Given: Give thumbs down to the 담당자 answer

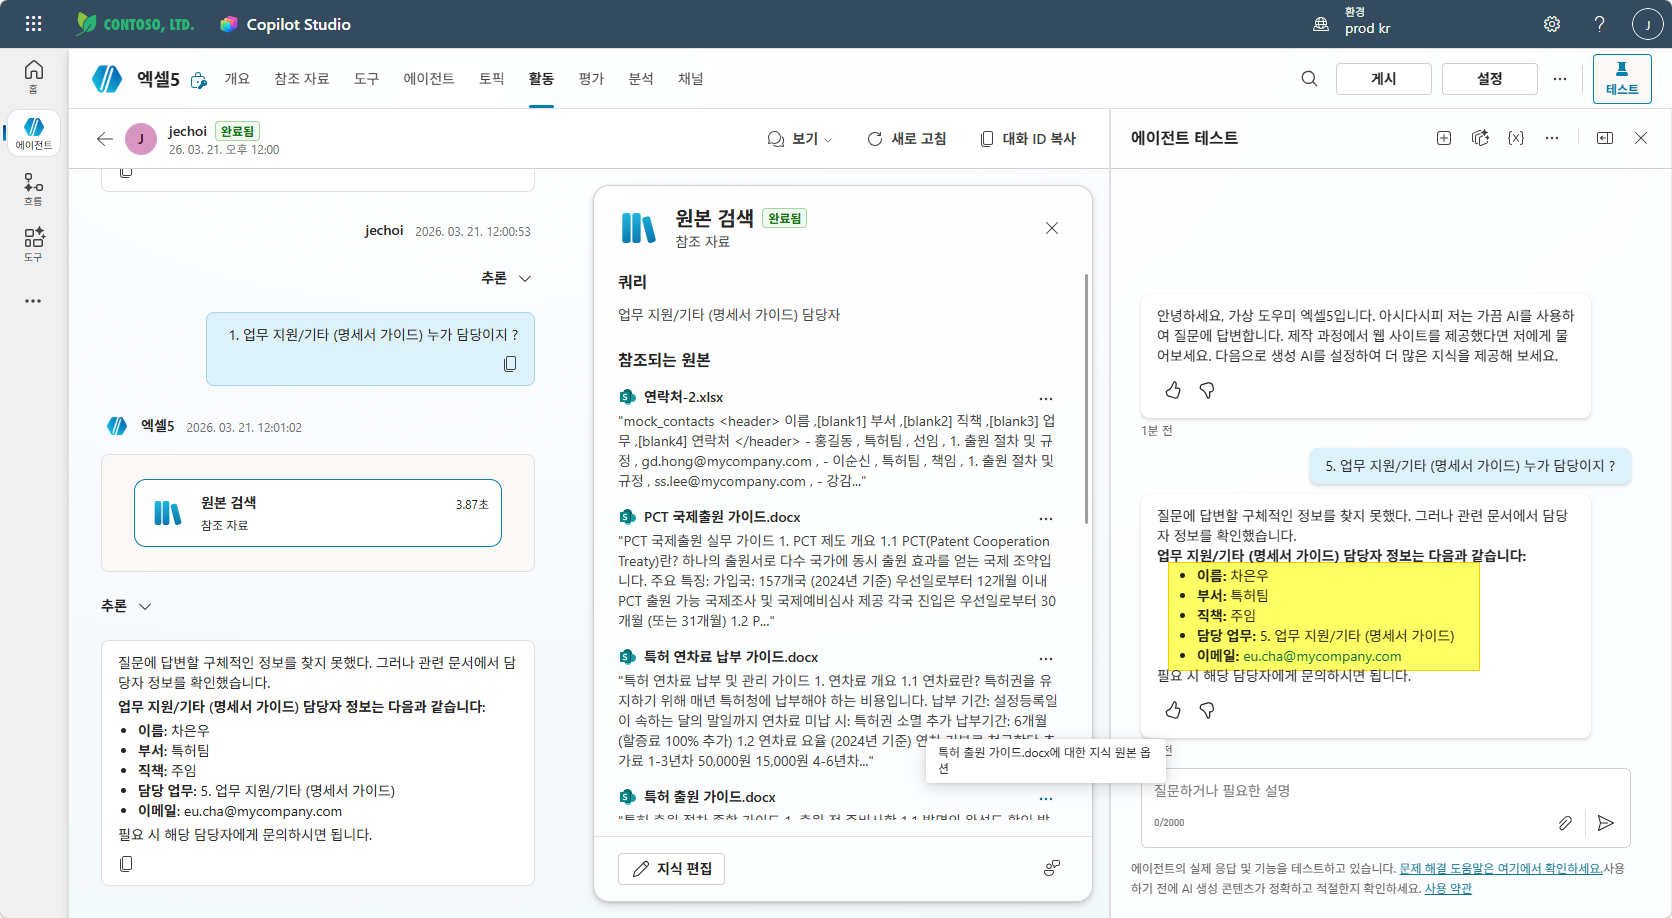Looking at the screenshot, I should [x=1208, y=710].
